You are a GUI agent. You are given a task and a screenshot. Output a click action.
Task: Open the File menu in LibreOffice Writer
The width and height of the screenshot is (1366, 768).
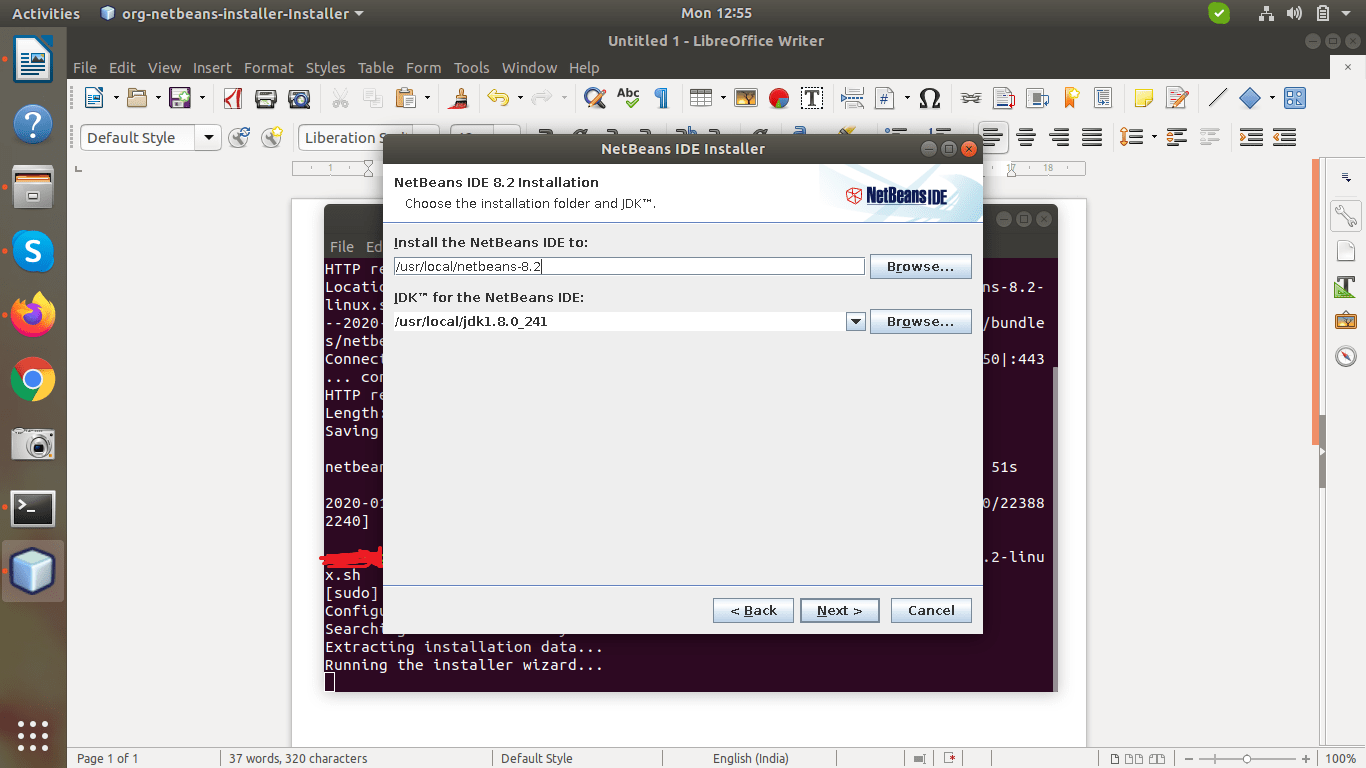85,68
